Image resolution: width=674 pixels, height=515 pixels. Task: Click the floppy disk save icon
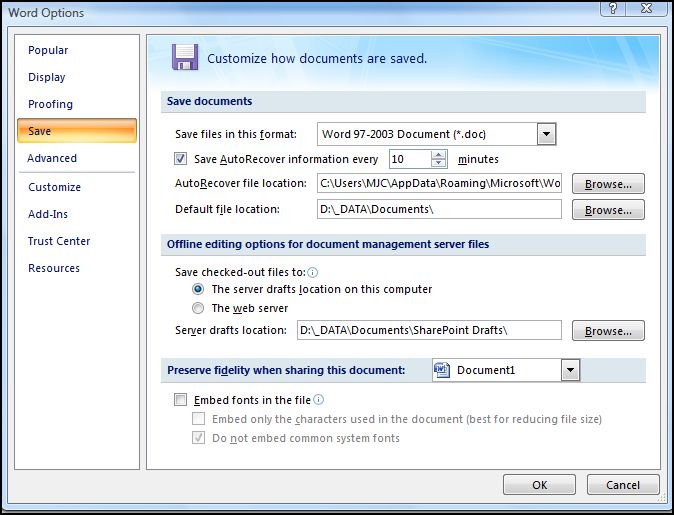[x=184, y=57]
